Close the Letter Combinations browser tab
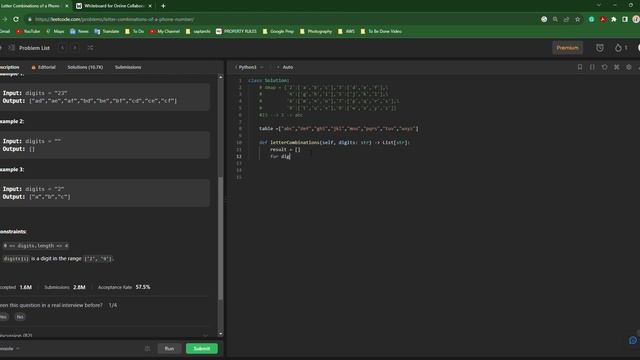The height and width of the screenshot is (360, 640). pyautogui.click(x=67, y=6)
